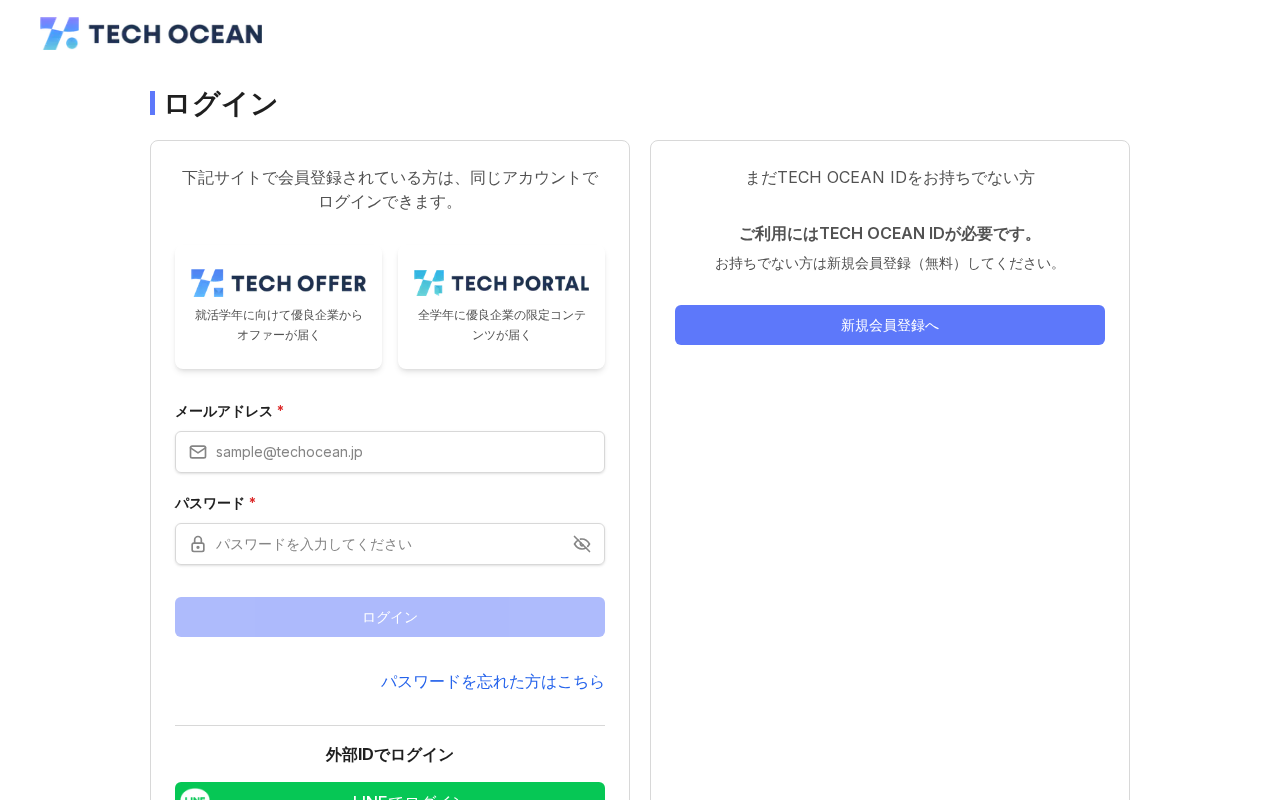This screenshot has width=1280, height=800.
Task: Click the LINE icon on green button
Action: 195,795
